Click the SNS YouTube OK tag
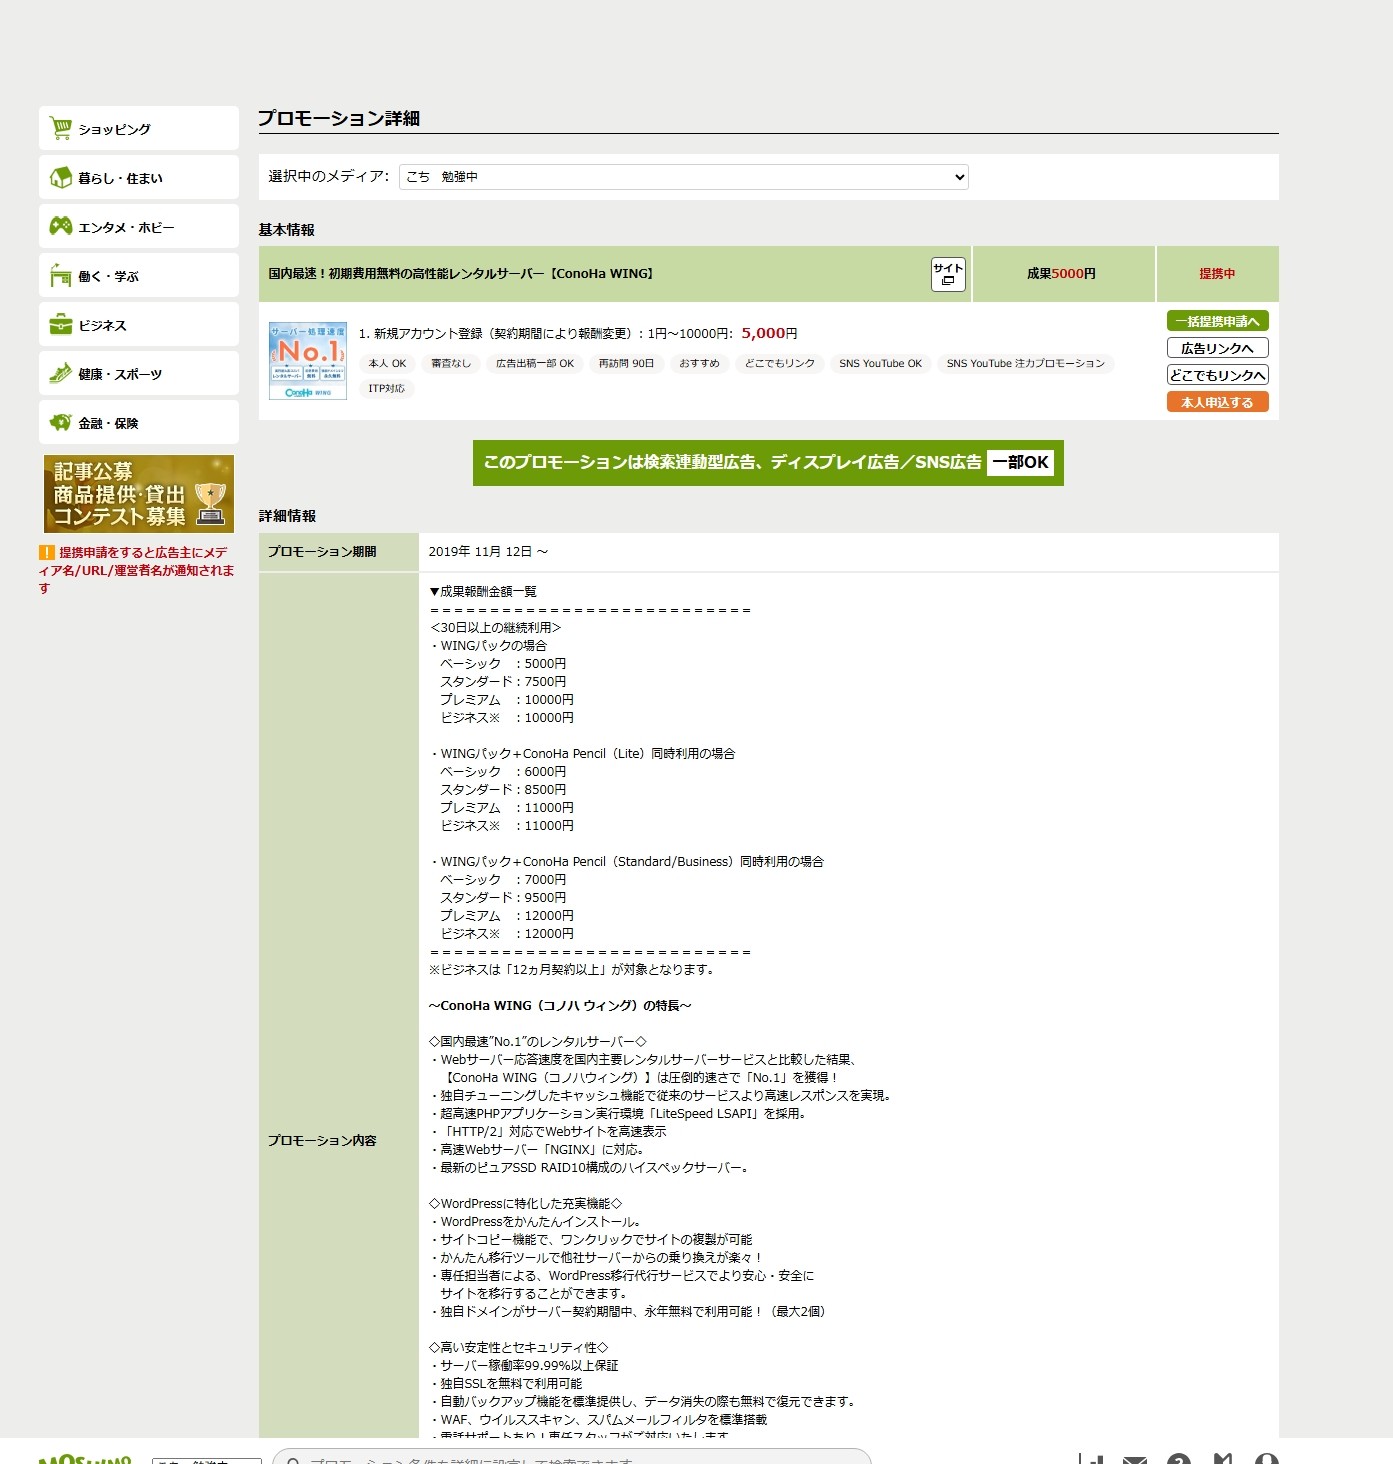This screenshot has height=1464, width=1393. pos(881,364)
